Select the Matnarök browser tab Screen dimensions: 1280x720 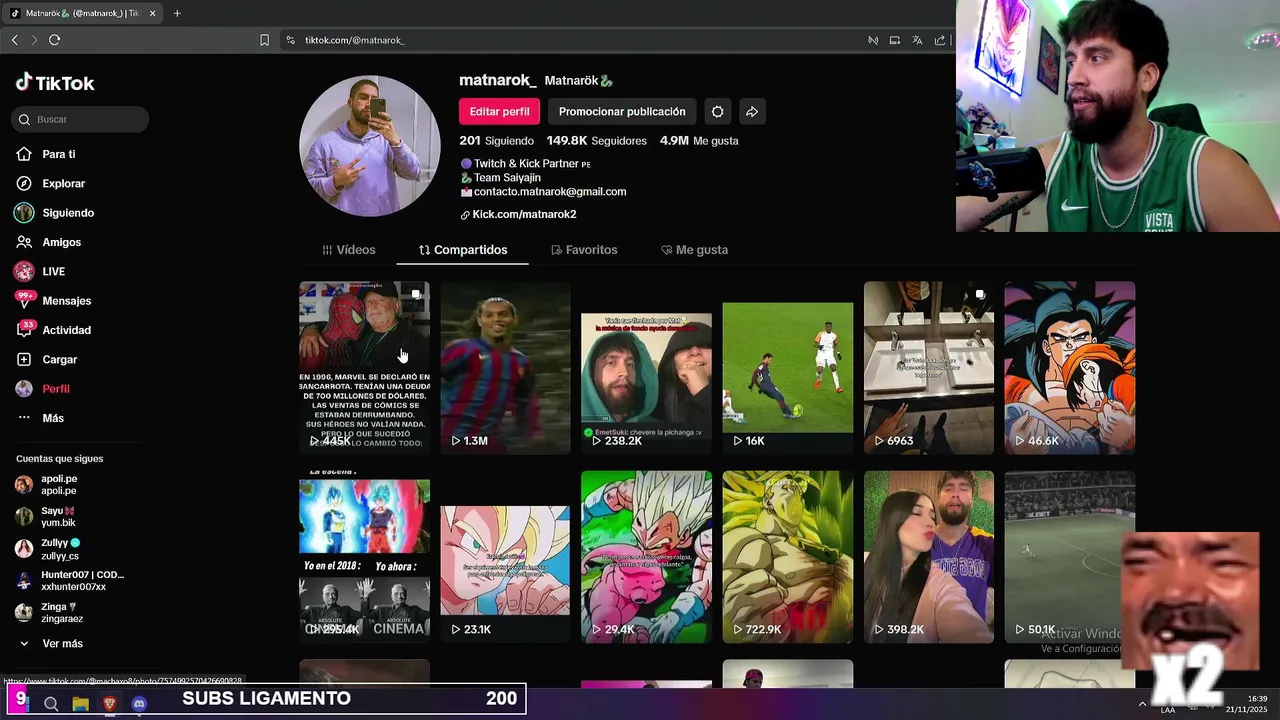[x=82, y=13]
